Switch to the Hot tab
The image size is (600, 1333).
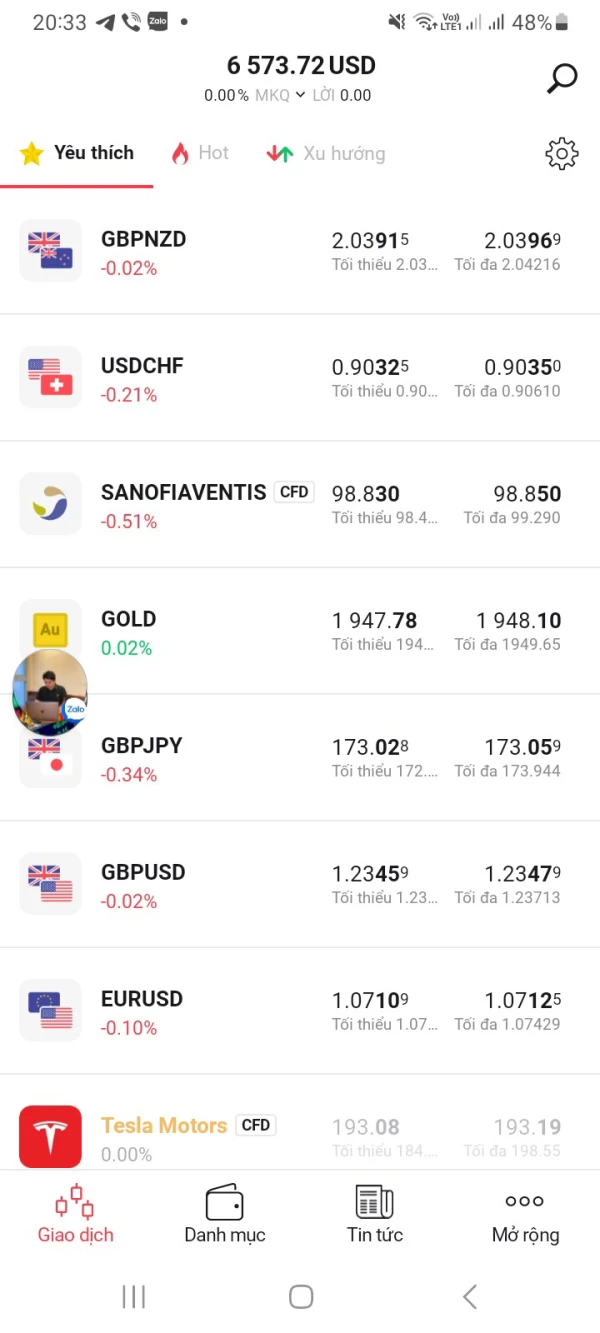(x=200, y=153)
